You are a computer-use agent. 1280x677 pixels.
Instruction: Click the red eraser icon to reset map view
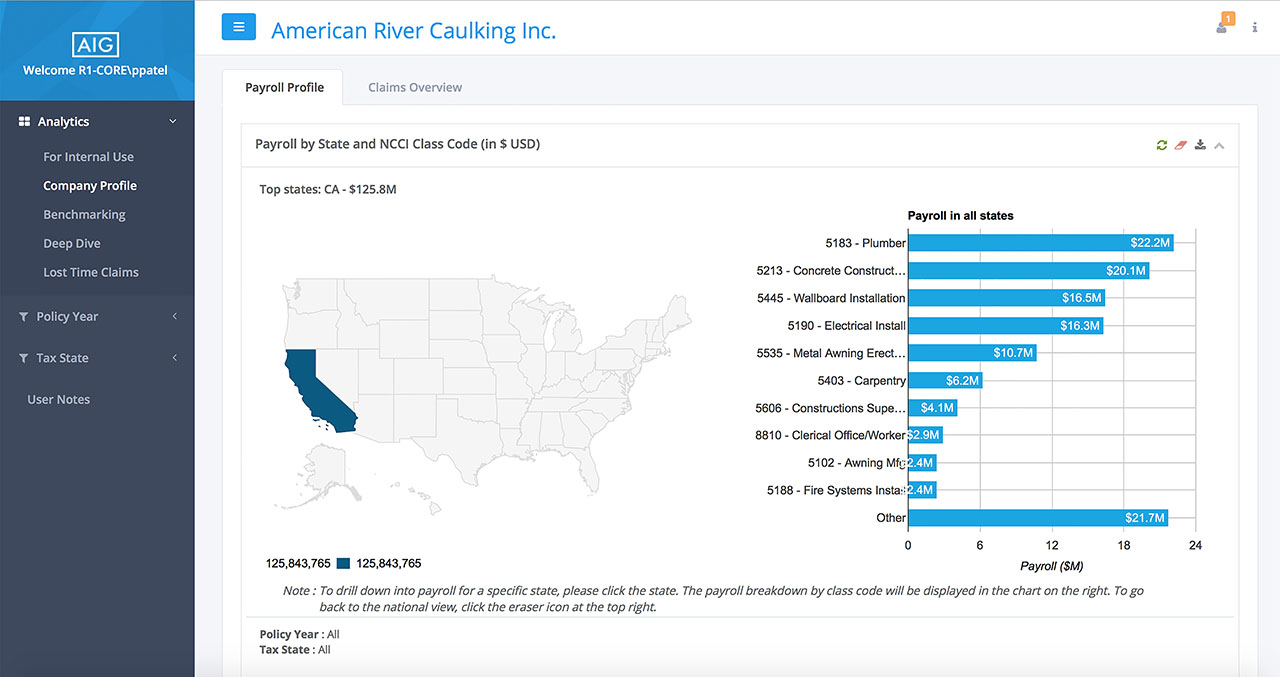pyautogui.click(x=1180, y=144)
